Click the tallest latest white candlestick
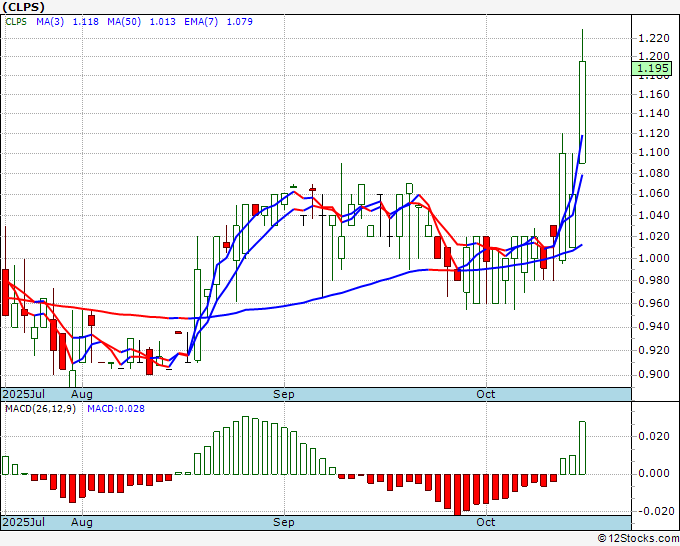The image size is (680, 546). [x=582, y=110]
